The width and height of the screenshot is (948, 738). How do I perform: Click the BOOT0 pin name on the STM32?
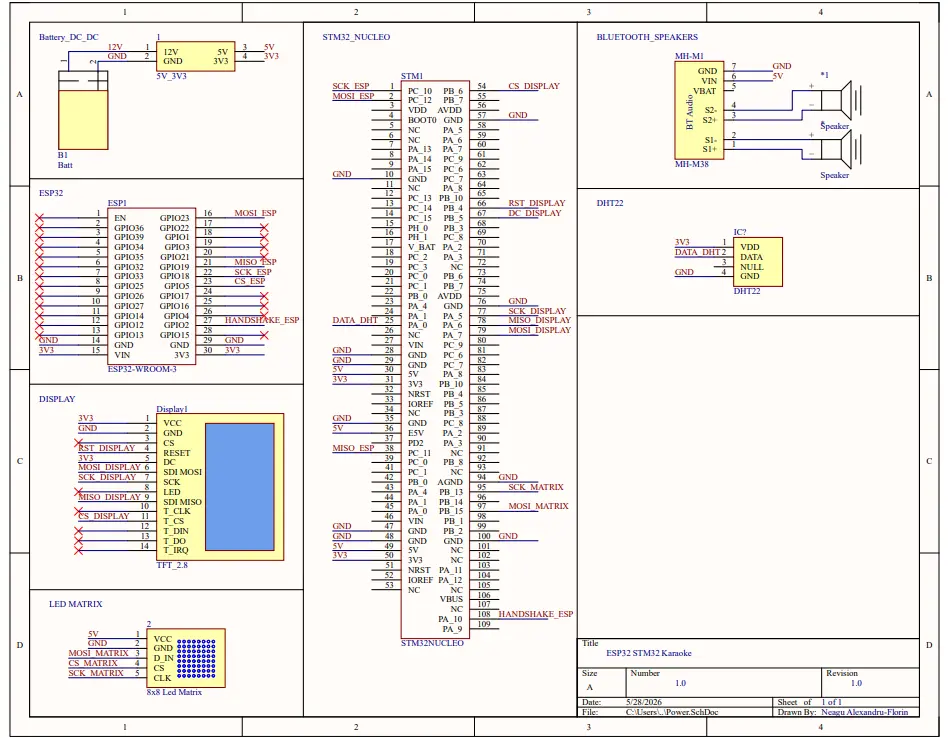[422, 120]
